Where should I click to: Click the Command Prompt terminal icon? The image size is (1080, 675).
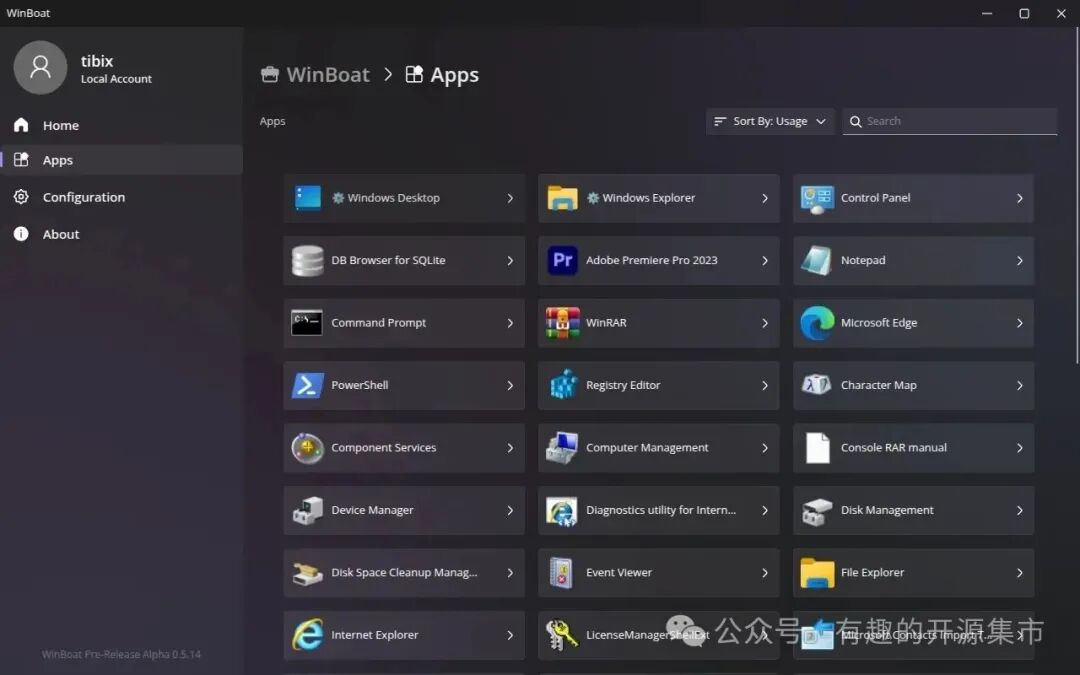pos(307,323)
